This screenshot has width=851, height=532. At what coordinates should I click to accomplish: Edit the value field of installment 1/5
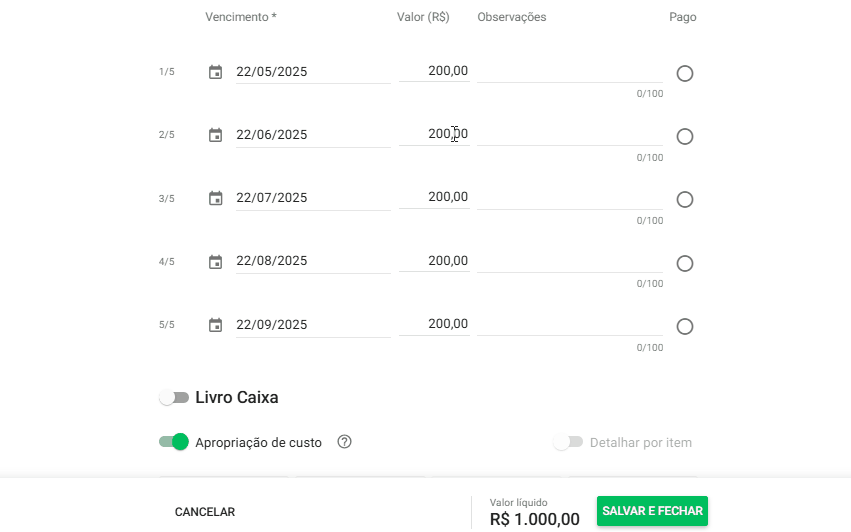click(434, 71)
